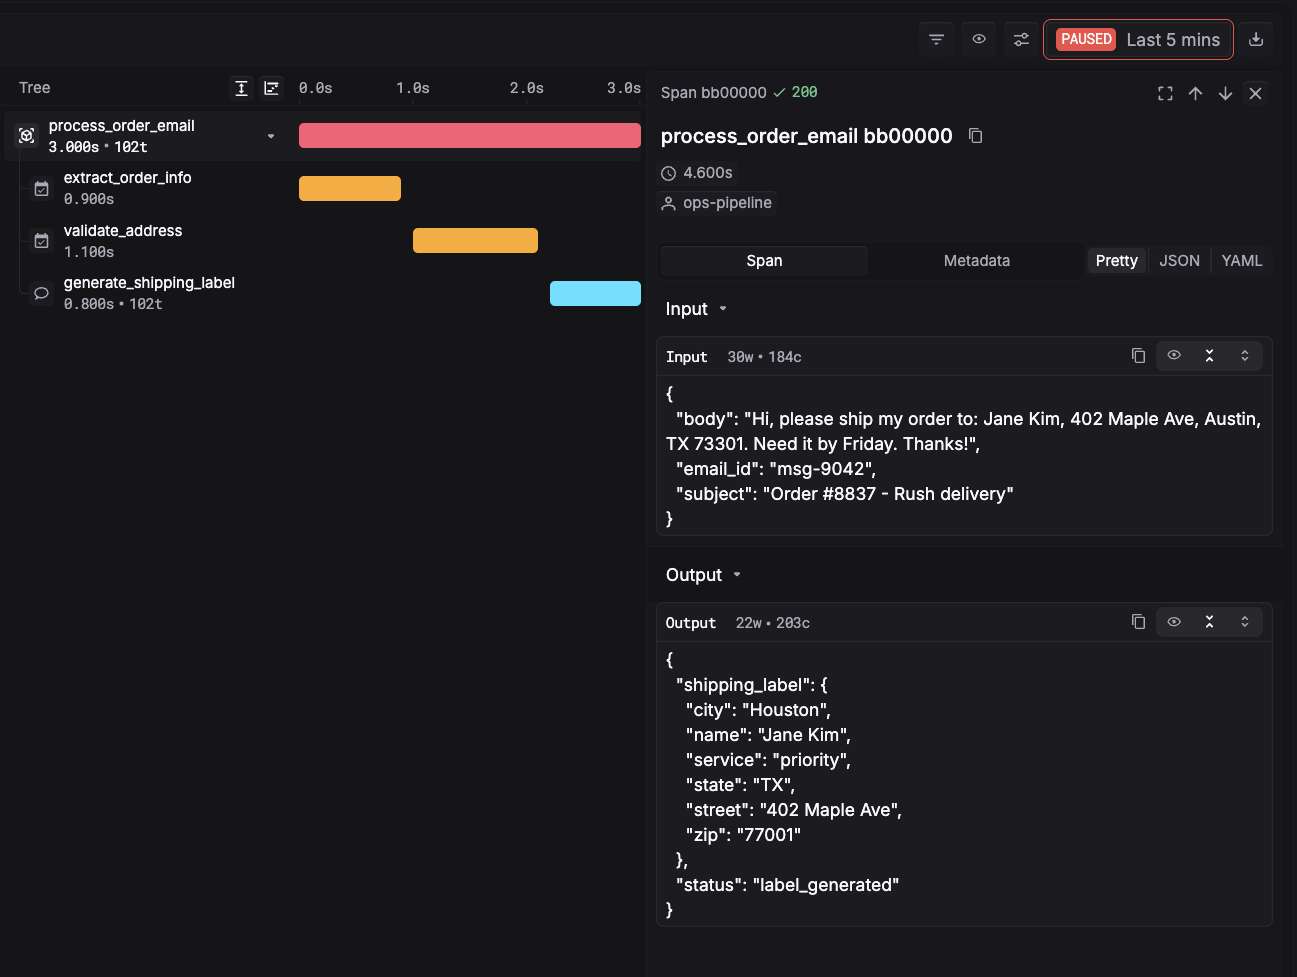
Task: Select the YAML format view
Action: coord(1241,261)
